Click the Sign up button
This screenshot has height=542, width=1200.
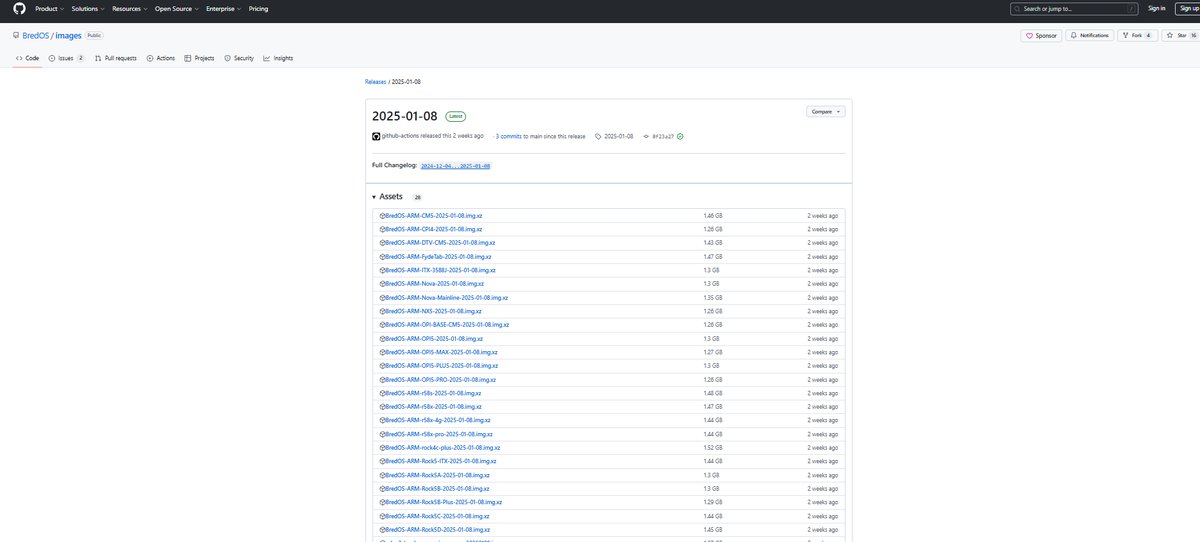pos(1188,8)
